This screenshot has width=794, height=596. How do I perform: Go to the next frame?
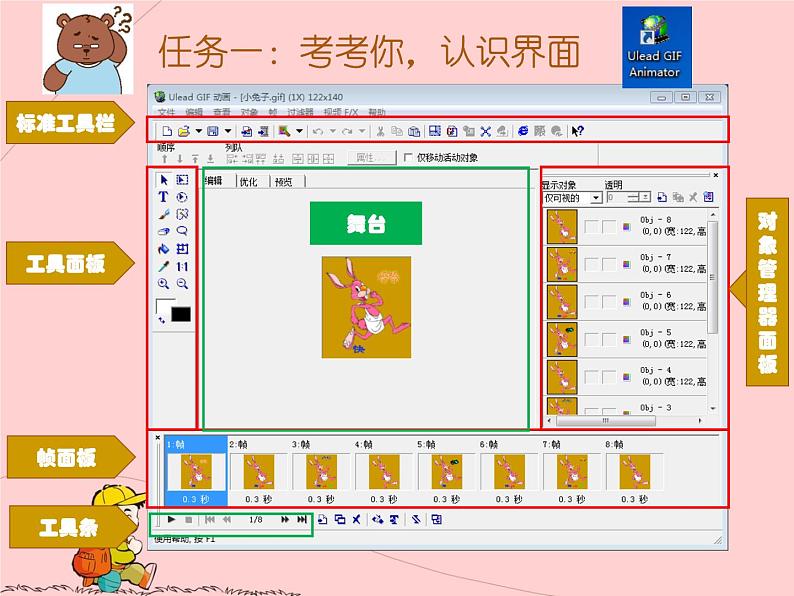point(285,520)
